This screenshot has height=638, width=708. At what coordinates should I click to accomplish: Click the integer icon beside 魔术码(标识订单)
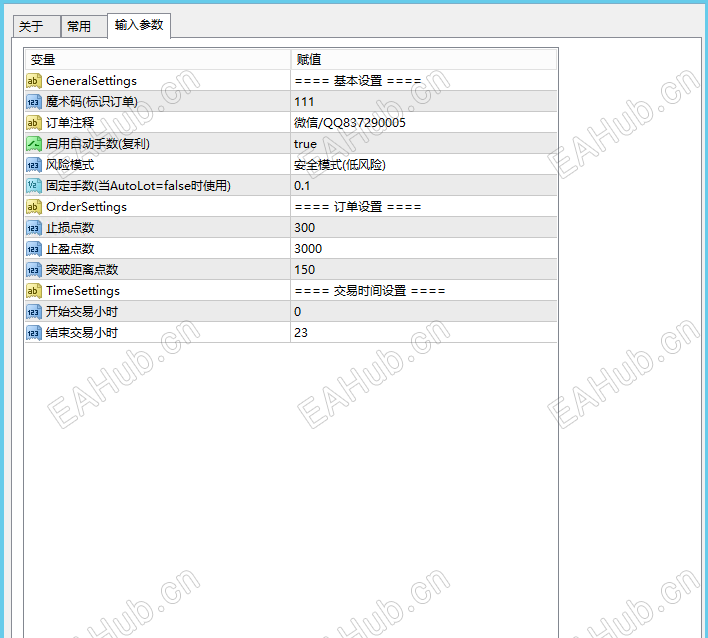click(33, 102)
